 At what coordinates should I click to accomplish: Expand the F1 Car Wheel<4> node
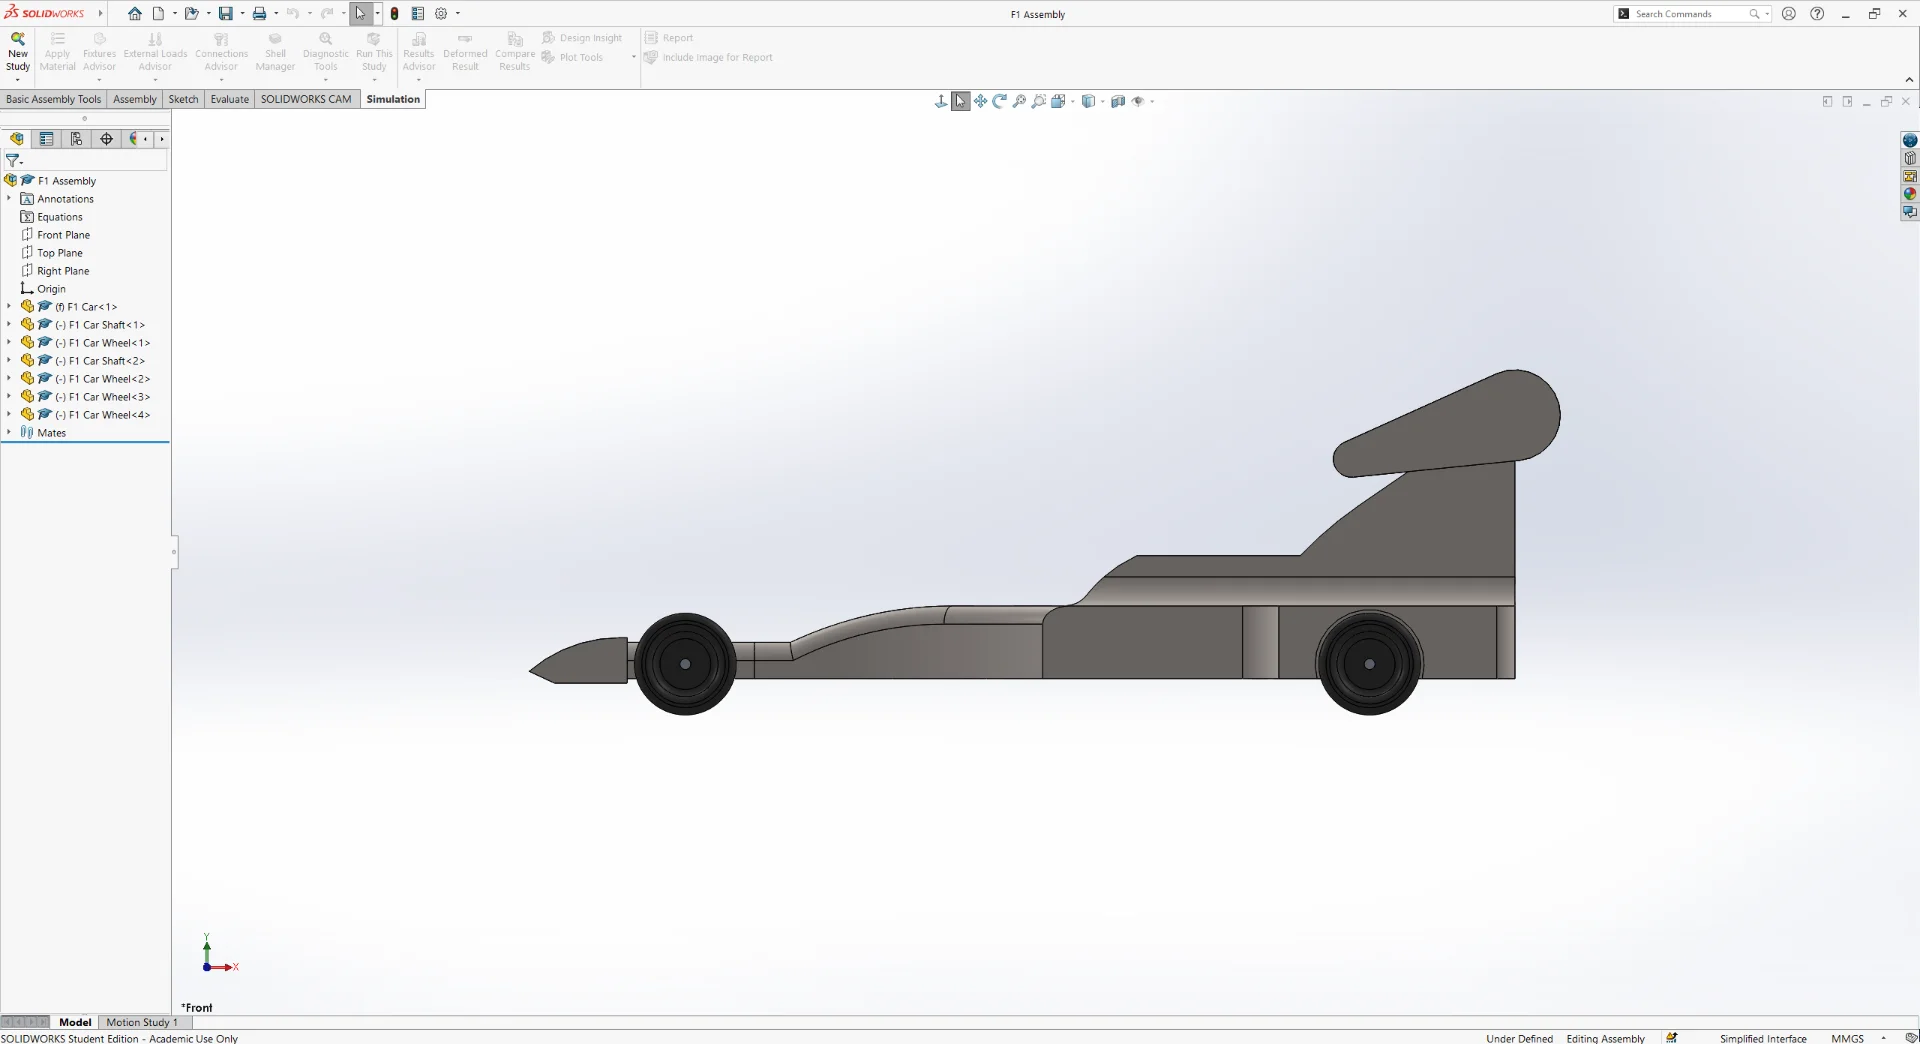(x=9, y=415)
